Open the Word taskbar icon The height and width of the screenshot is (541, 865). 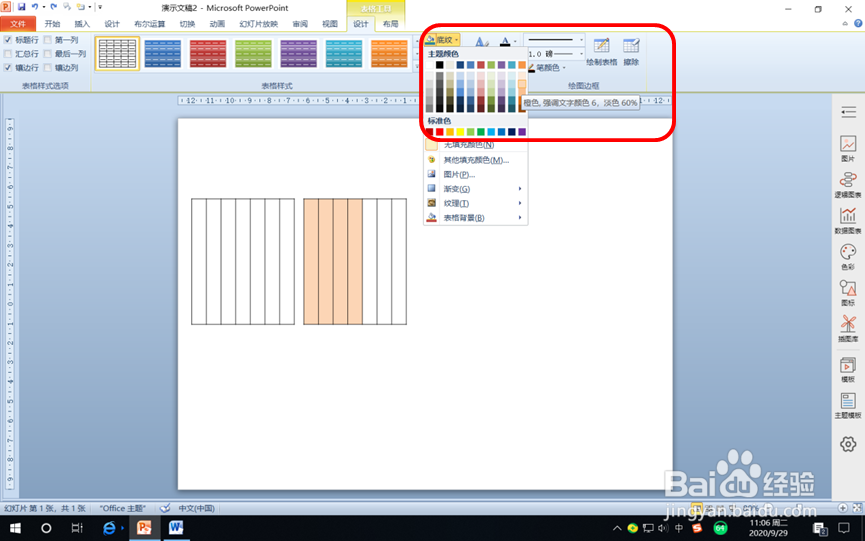coord(176,528)
